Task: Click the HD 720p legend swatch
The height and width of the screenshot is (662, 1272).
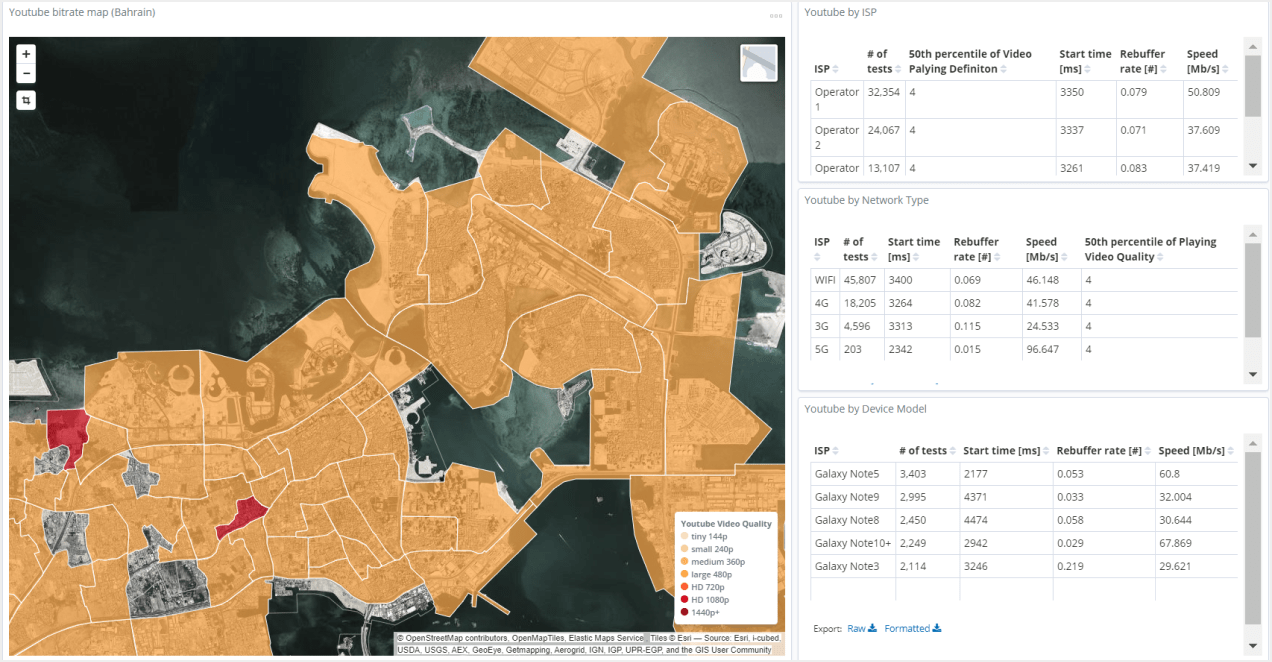Action: (x=684, y=587)
